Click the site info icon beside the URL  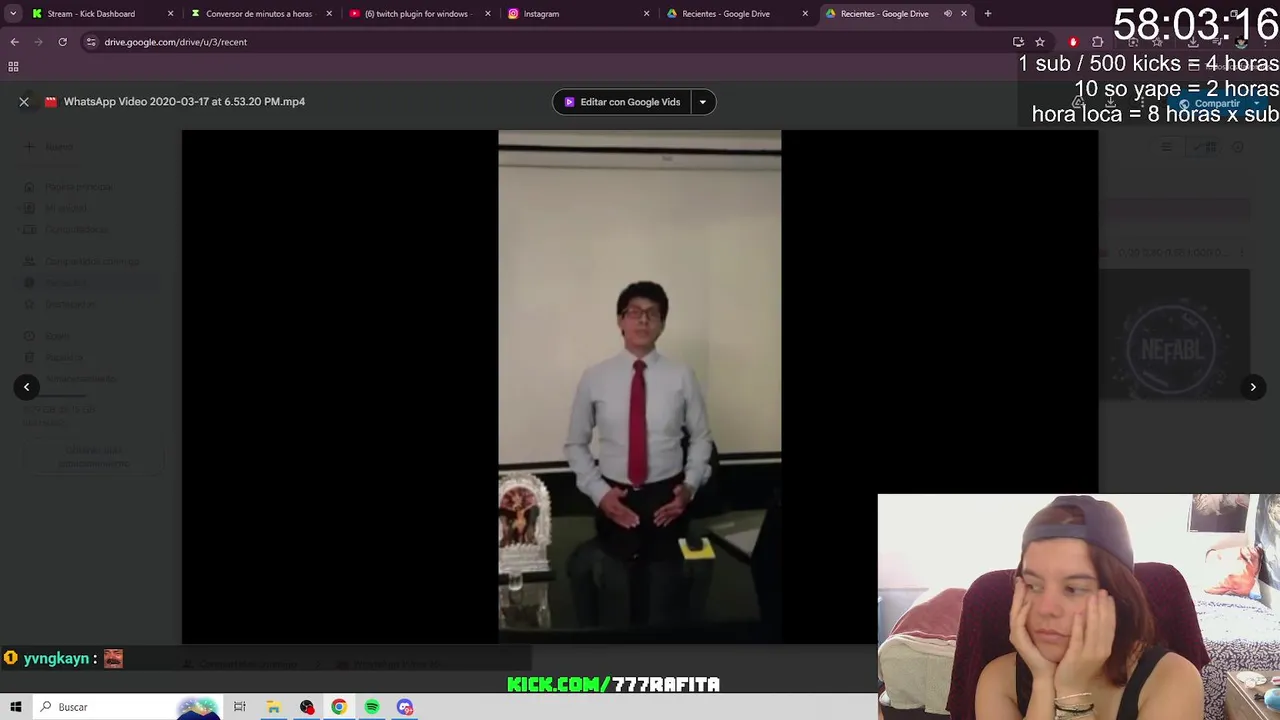coord(91,42)
